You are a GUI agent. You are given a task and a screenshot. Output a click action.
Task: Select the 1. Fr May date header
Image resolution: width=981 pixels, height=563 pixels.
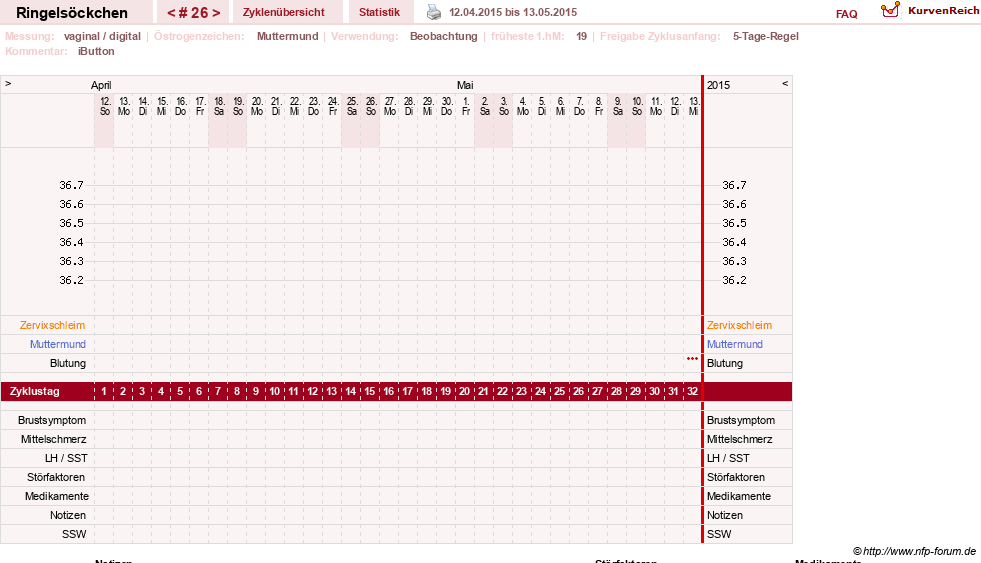coord(465,106)
